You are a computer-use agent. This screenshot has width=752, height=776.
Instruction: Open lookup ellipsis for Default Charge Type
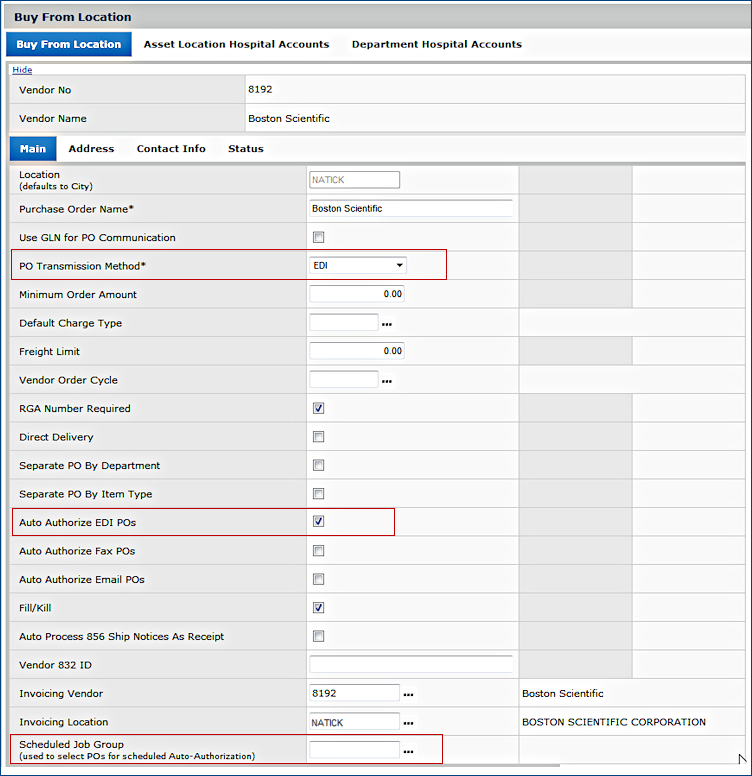(386, 324)
